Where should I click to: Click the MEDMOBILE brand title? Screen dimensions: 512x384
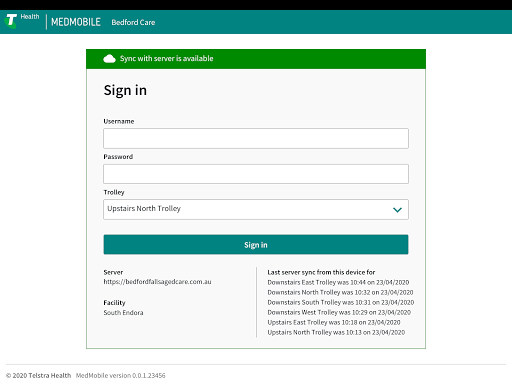(x=76, y=22)
